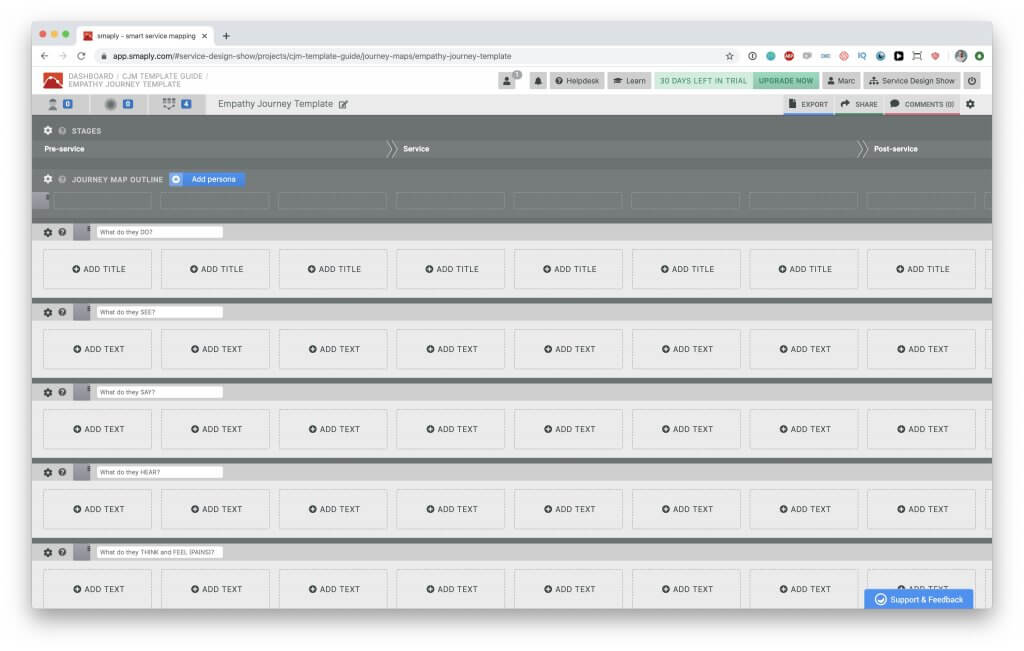This screenshot has width=1024, height=651.
Task: Click the help icon next to STAGES
Action: (61, 130)
